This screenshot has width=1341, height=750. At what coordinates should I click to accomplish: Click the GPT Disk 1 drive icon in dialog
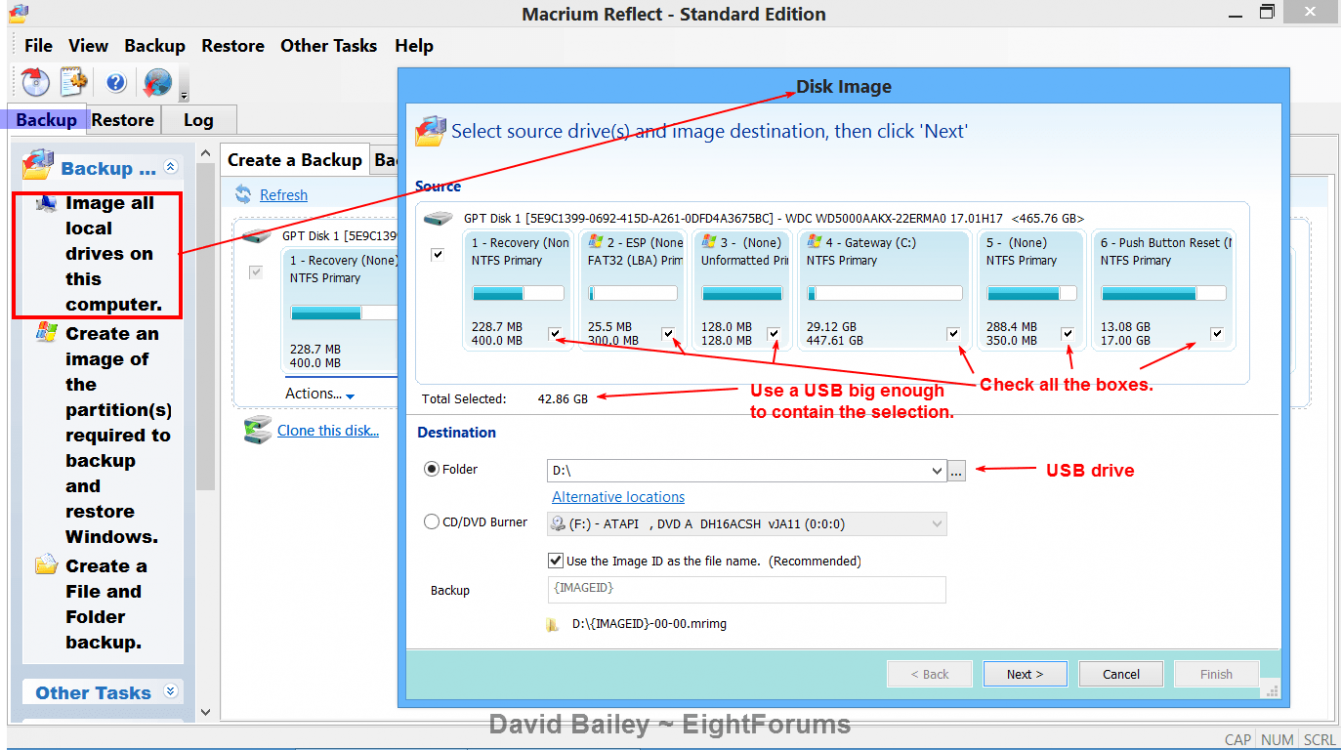[438, 218]
